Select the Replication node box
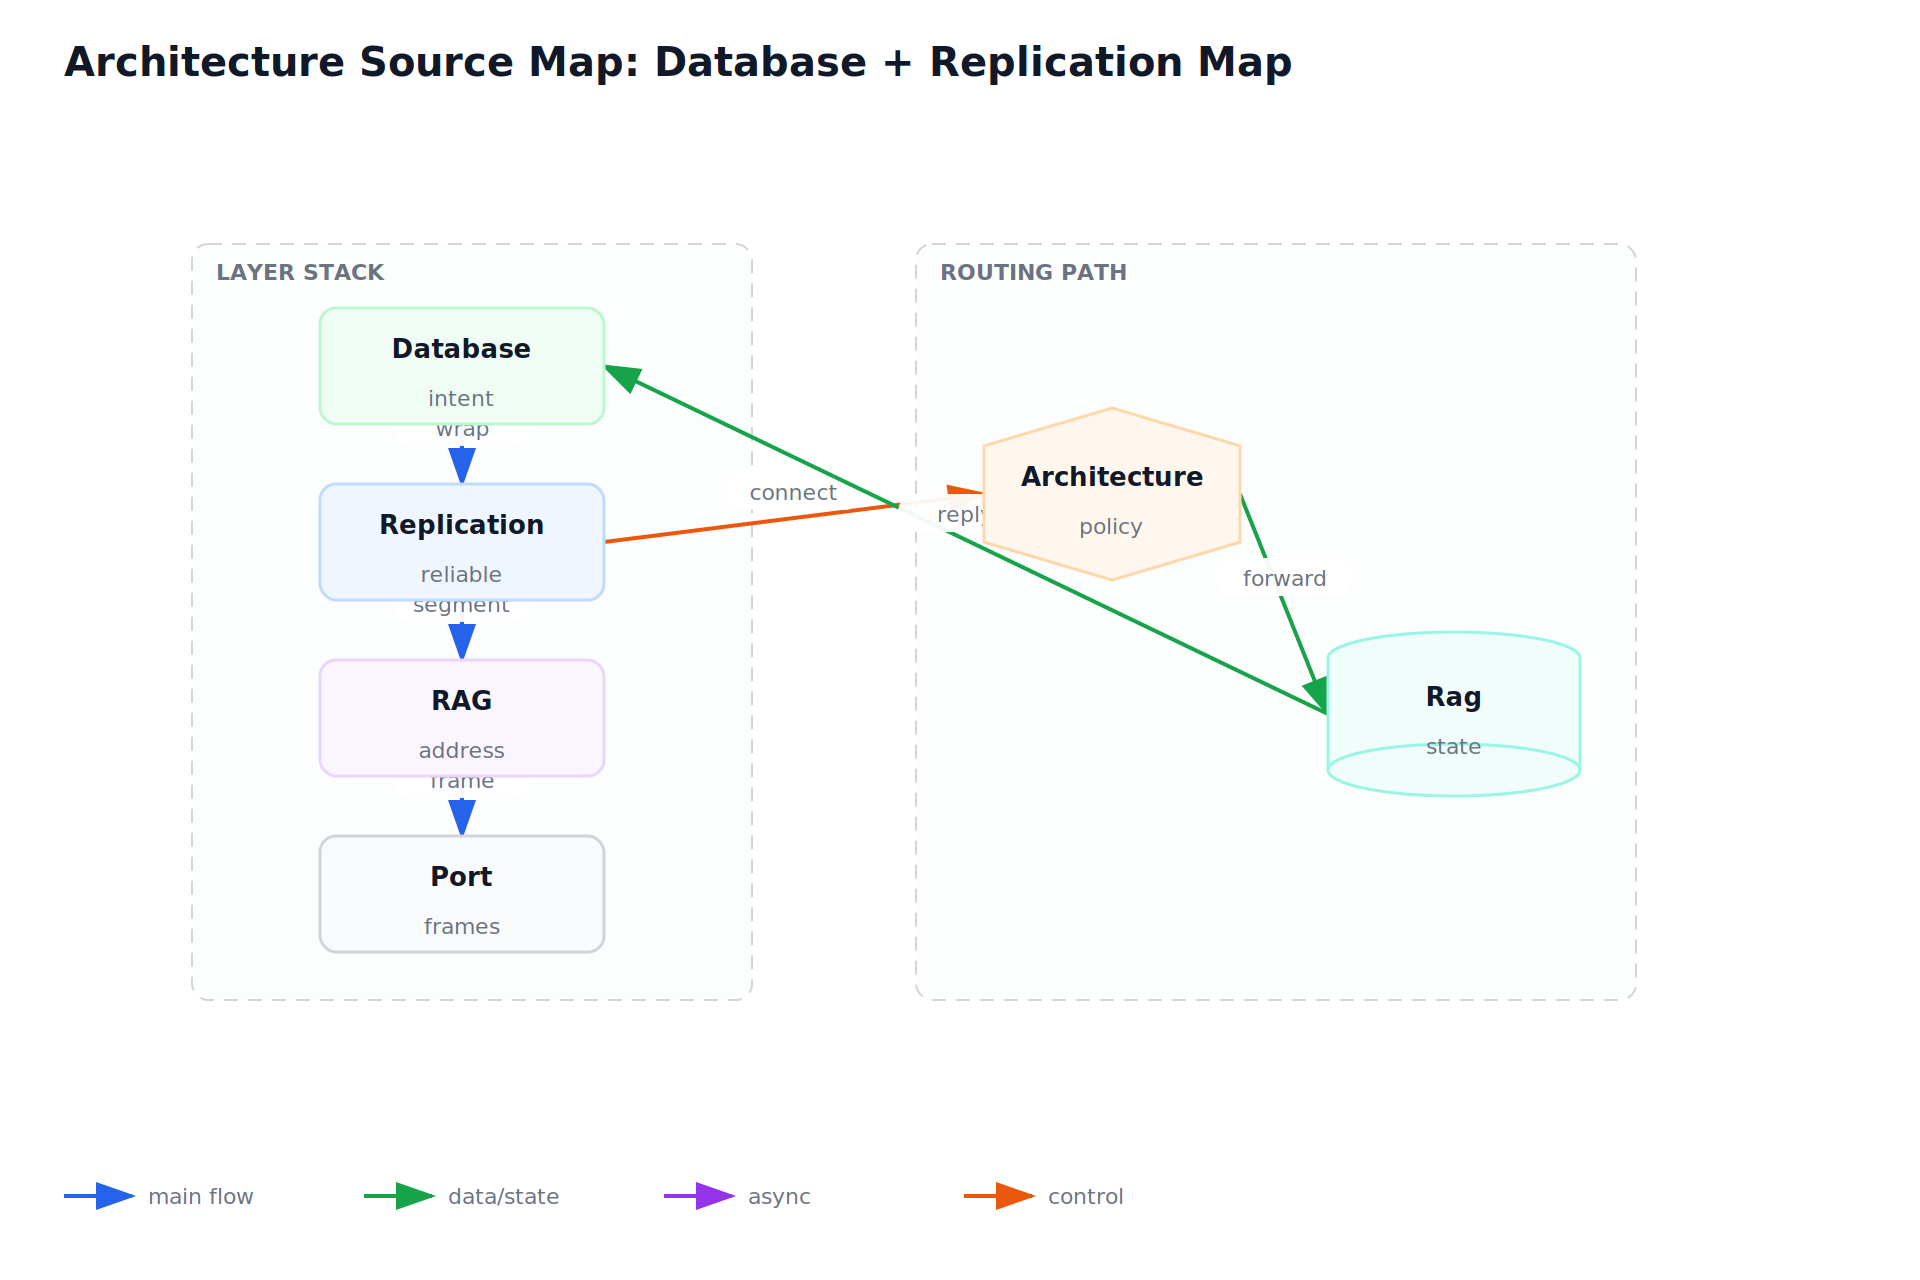Image resolution: width=1920 pixels, height=1280 pixels. pos(462,542)
